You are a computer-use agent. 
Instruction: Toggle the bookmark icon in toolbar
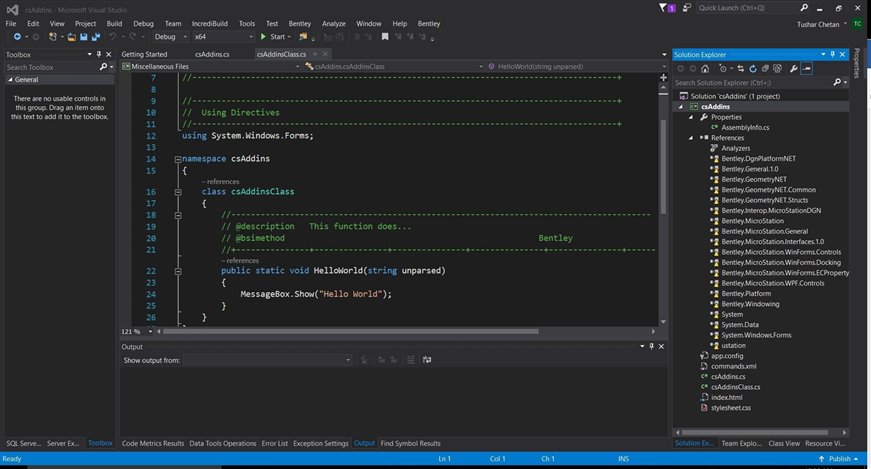385,37
